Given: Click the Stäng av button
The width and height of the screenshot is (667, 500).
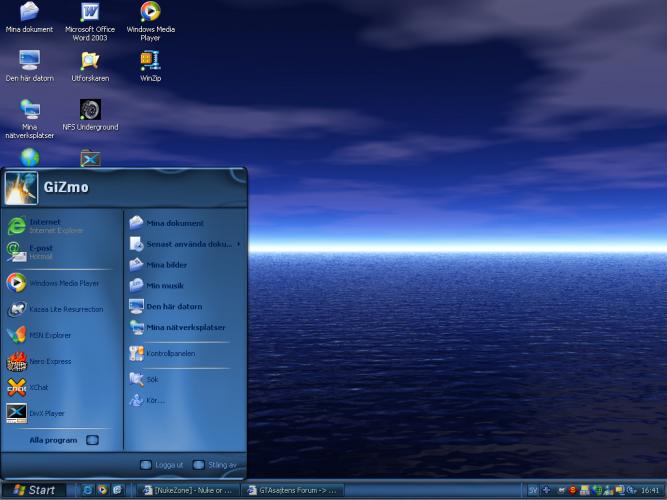Looking at the screenshot, I should pos(215,465).
